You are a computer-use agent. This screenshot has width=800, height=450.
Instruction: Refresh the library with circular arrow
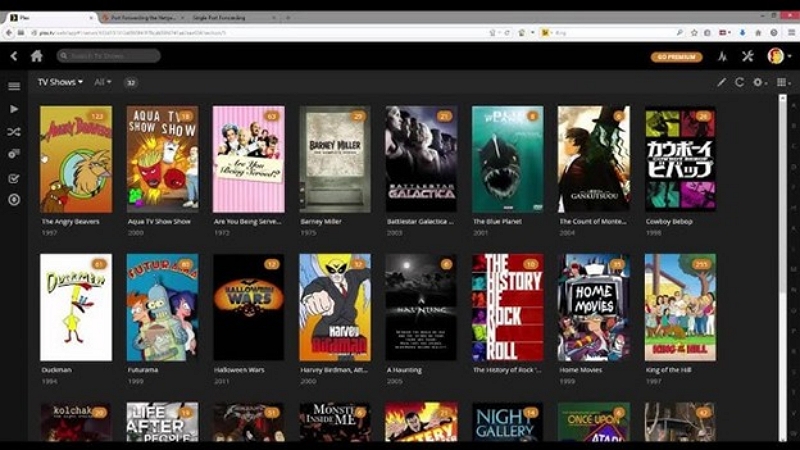tap(740, 82)
